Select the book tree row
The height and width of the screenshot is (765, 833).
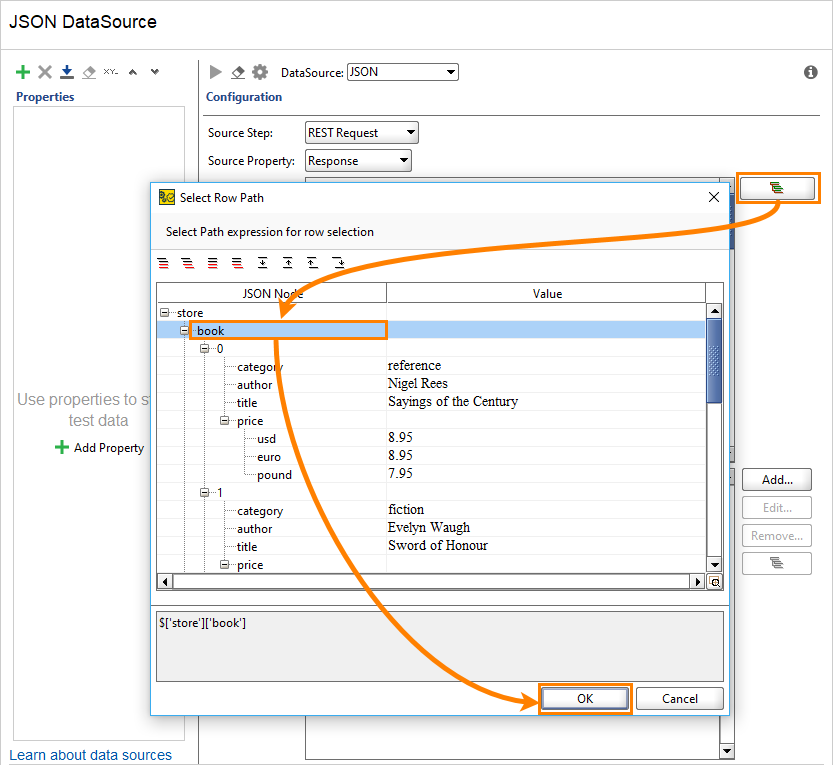tap(431, 330)
